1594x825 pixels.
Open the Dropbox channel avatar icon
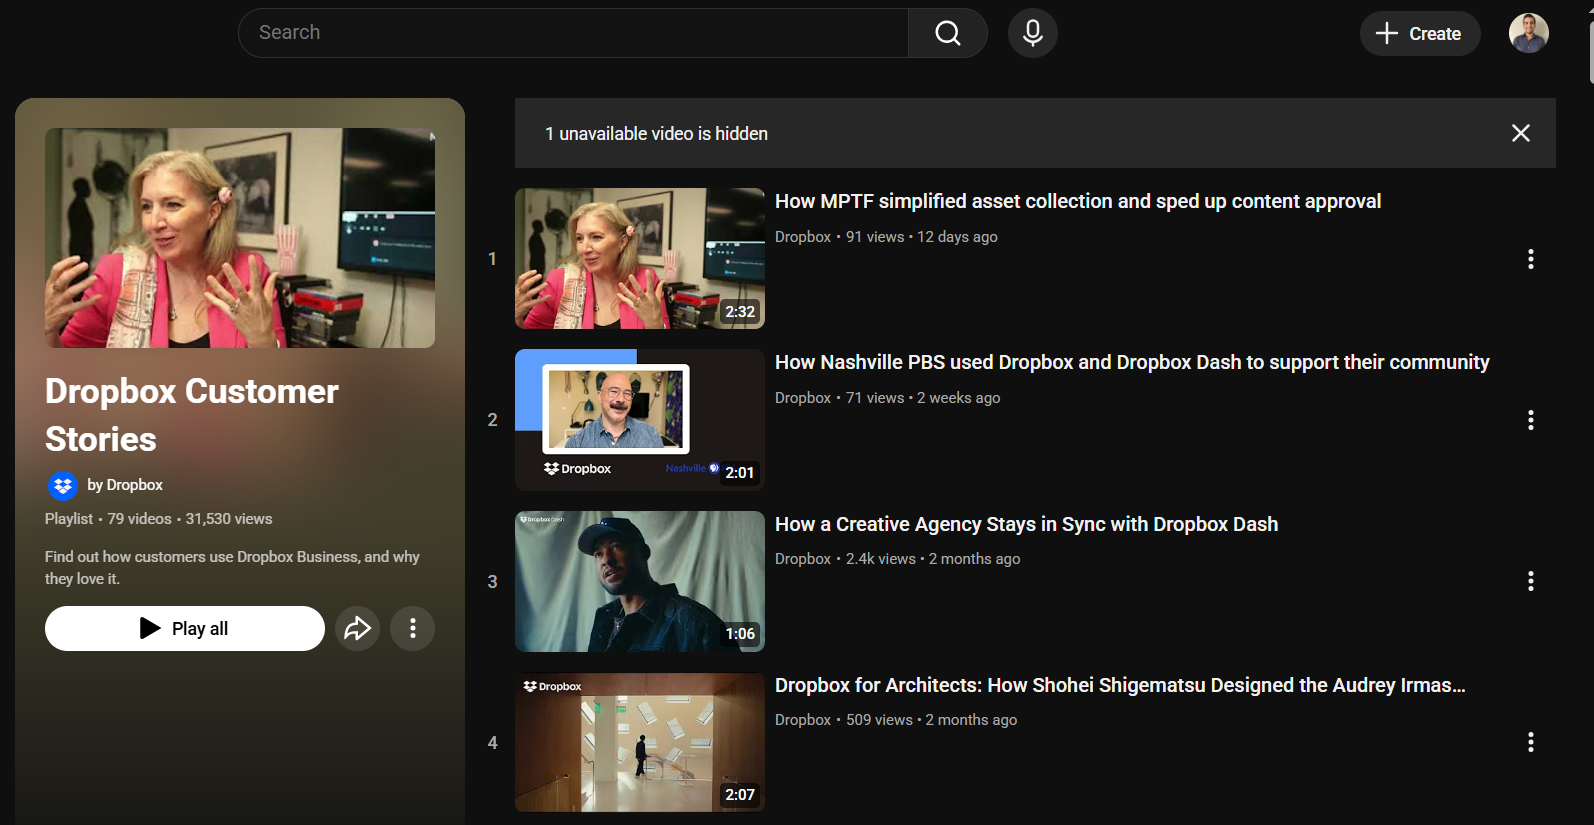(63, 486)
